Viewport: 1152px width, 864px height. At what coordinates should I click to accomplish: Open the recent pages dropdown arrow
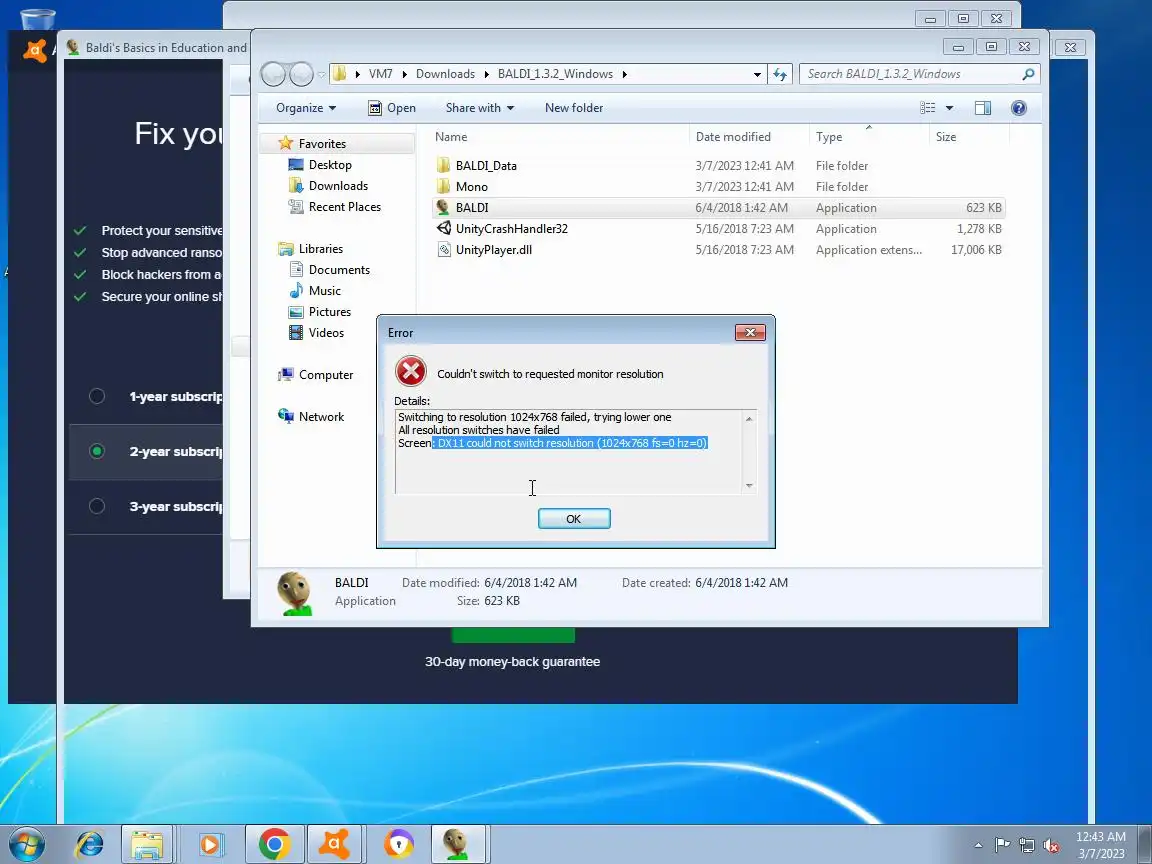point(321,74)
